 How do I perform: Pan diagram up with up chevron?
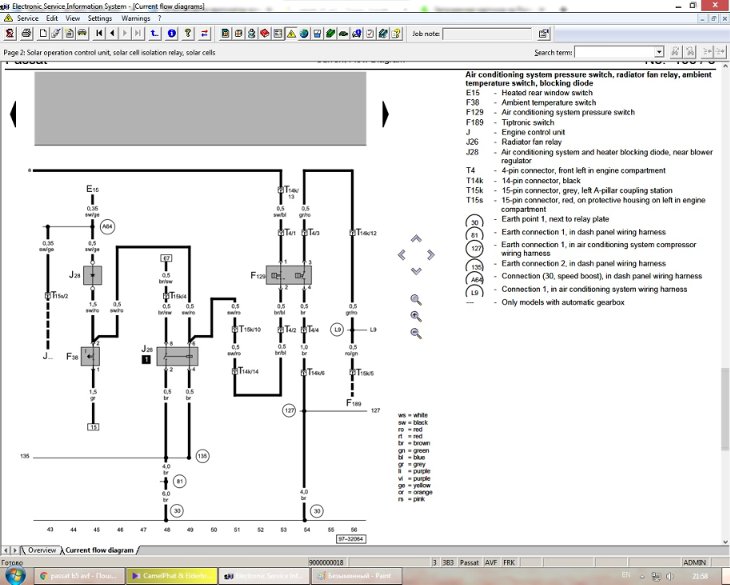[416, 239]
